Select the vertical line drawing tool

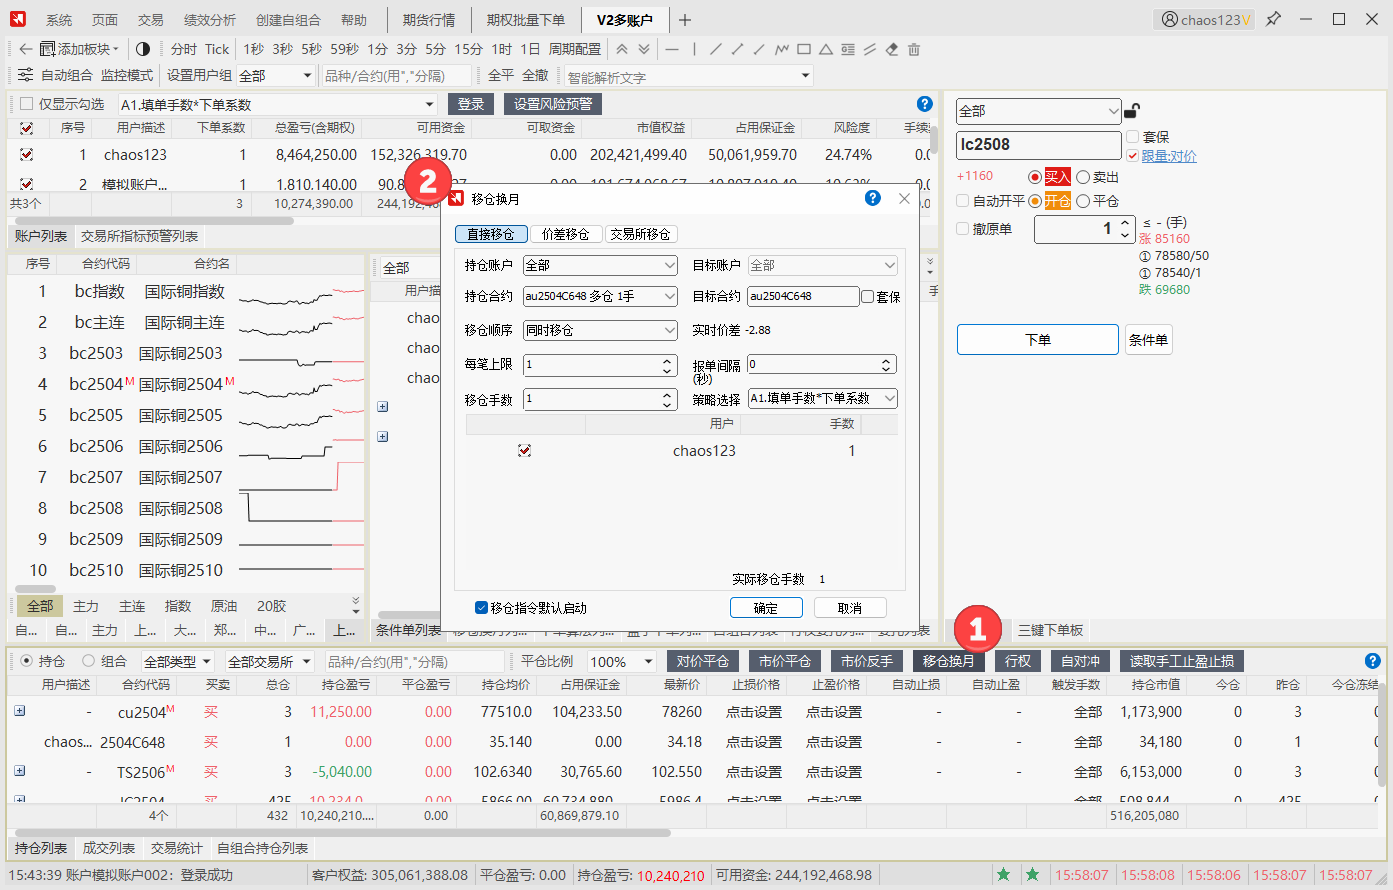coord(694,49)
